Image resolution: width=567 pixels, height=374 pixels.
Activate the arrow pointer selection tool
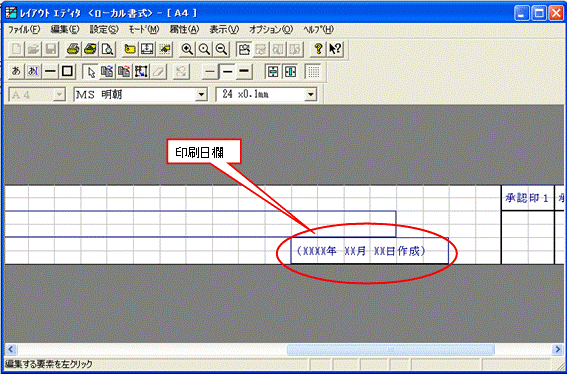(x=90, y=71)
